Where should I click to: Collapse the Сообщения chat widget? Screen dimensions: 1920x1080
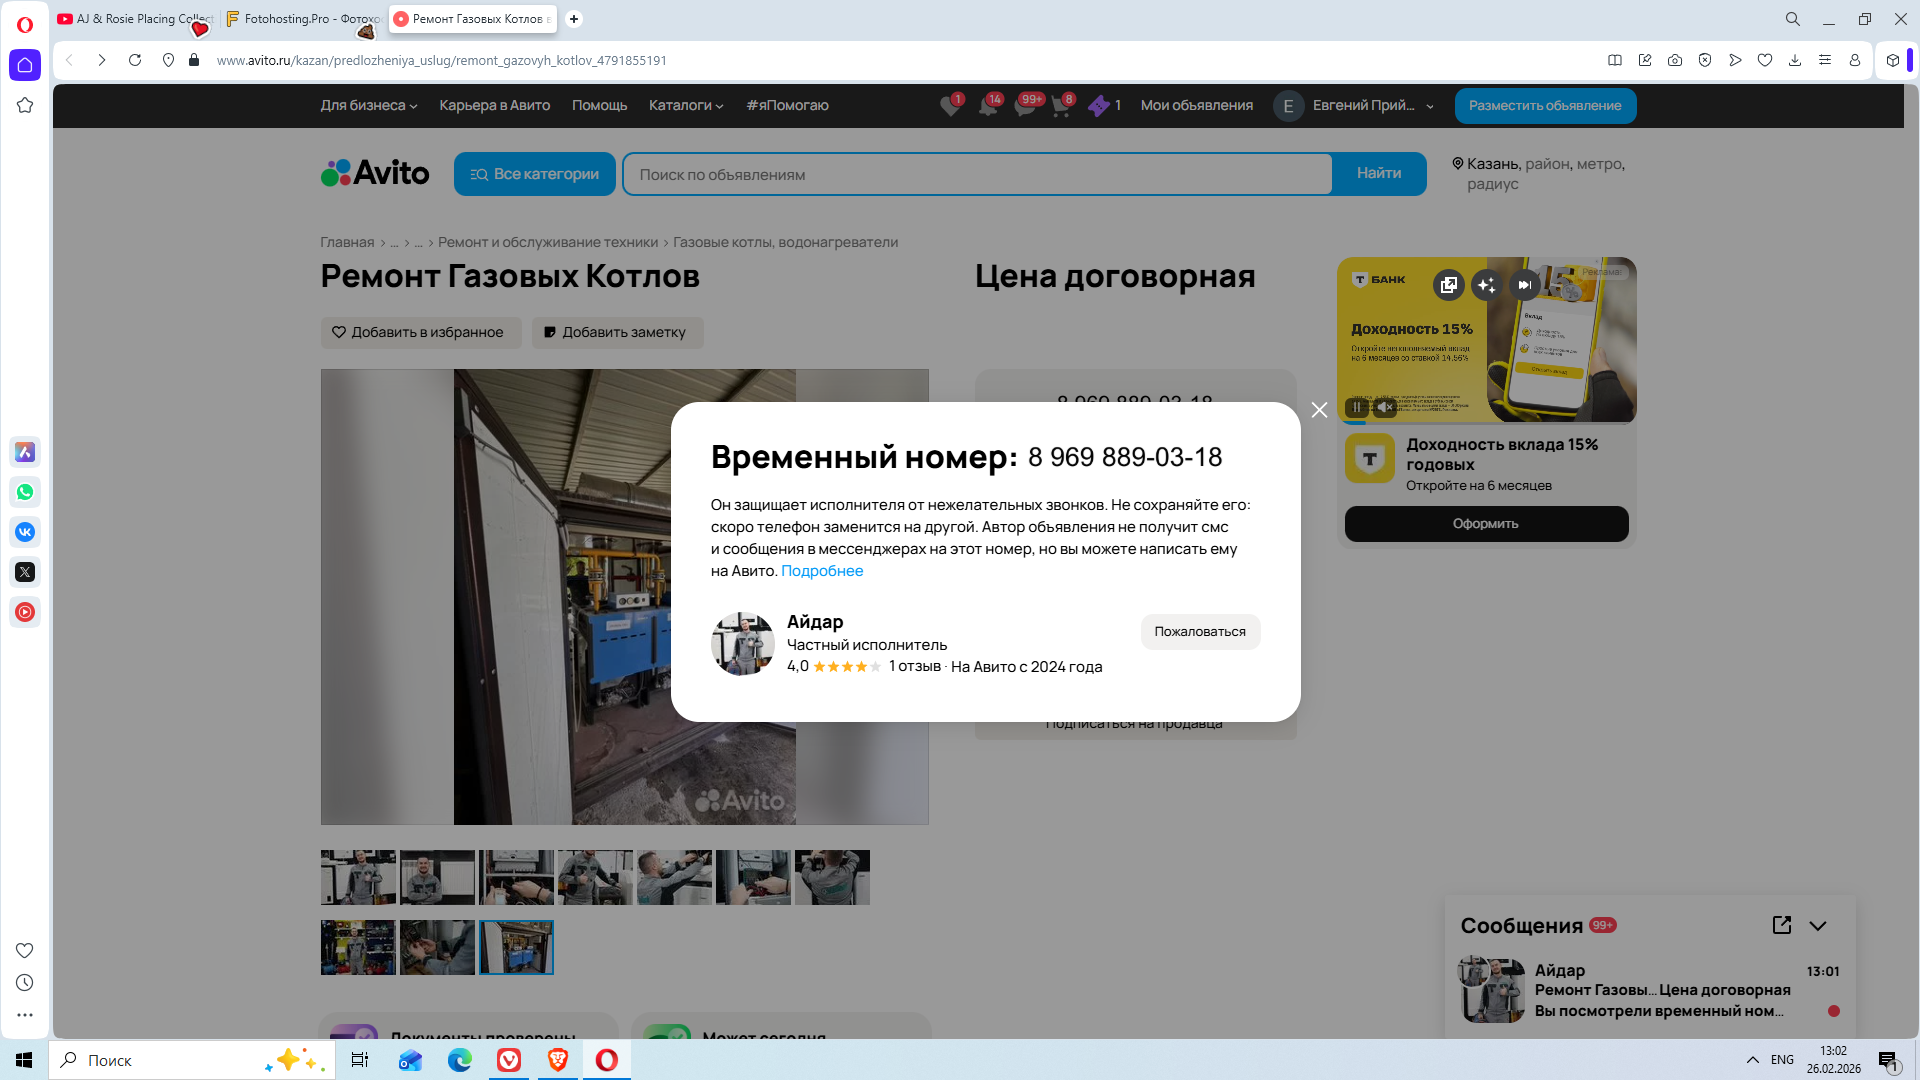[x=1818, y=926]
